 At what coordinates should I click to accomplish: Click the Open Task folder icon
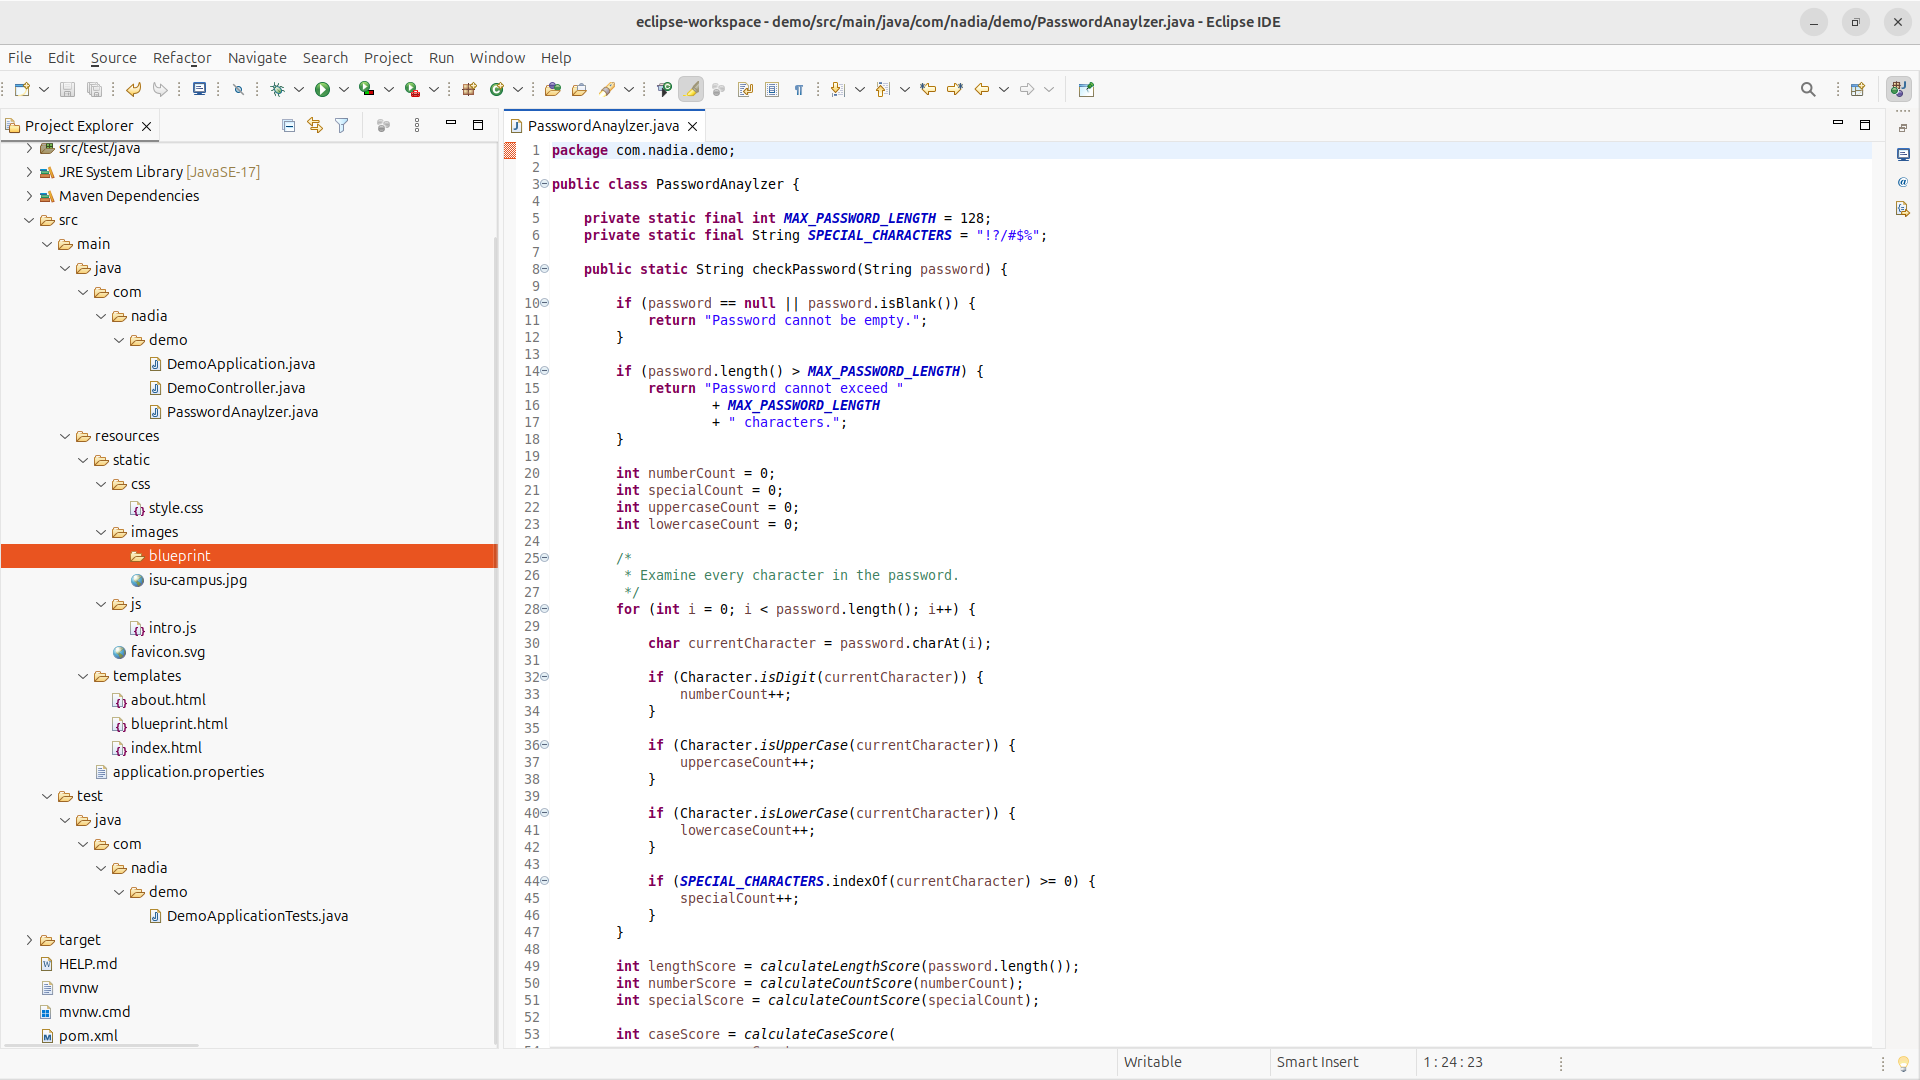pos(579,90)
